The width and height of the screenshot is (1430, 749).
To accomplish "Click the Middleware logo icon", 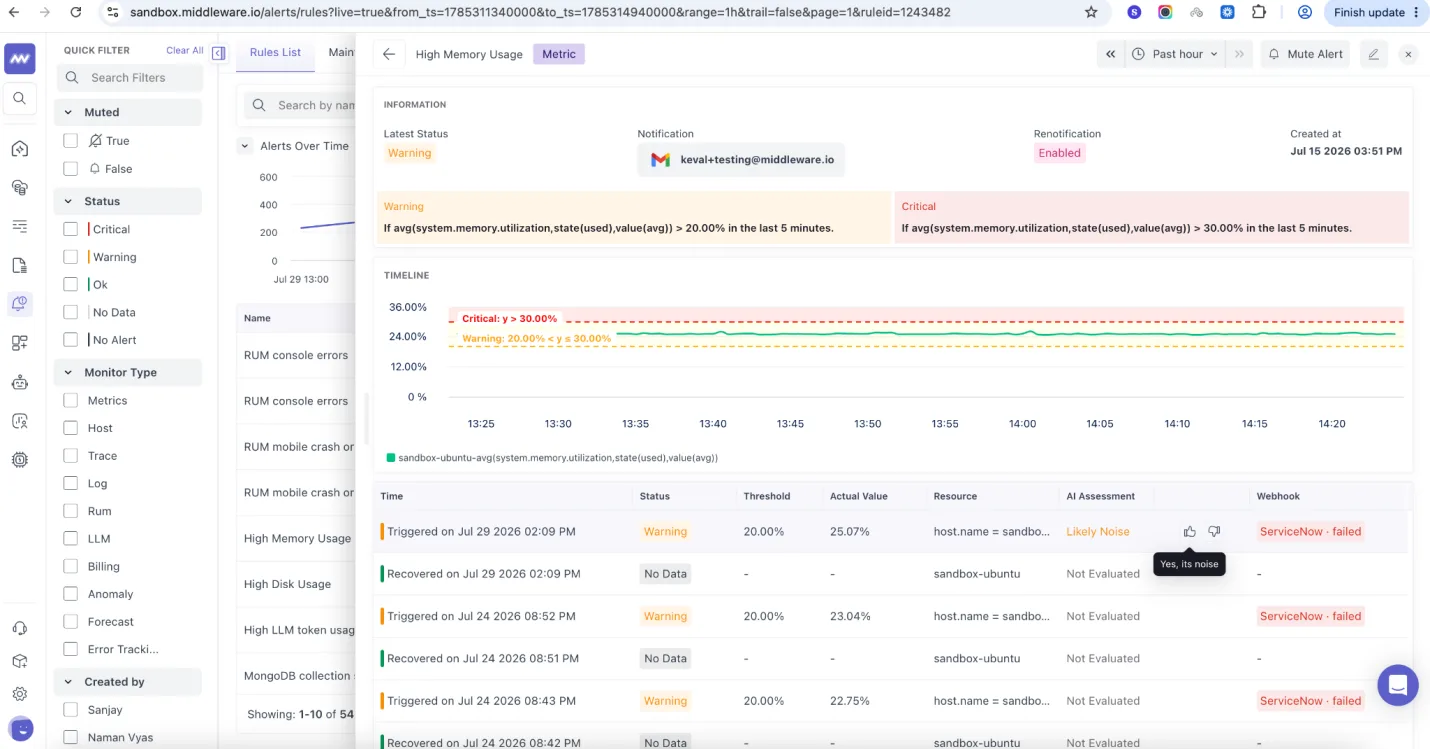I will 20,59.
